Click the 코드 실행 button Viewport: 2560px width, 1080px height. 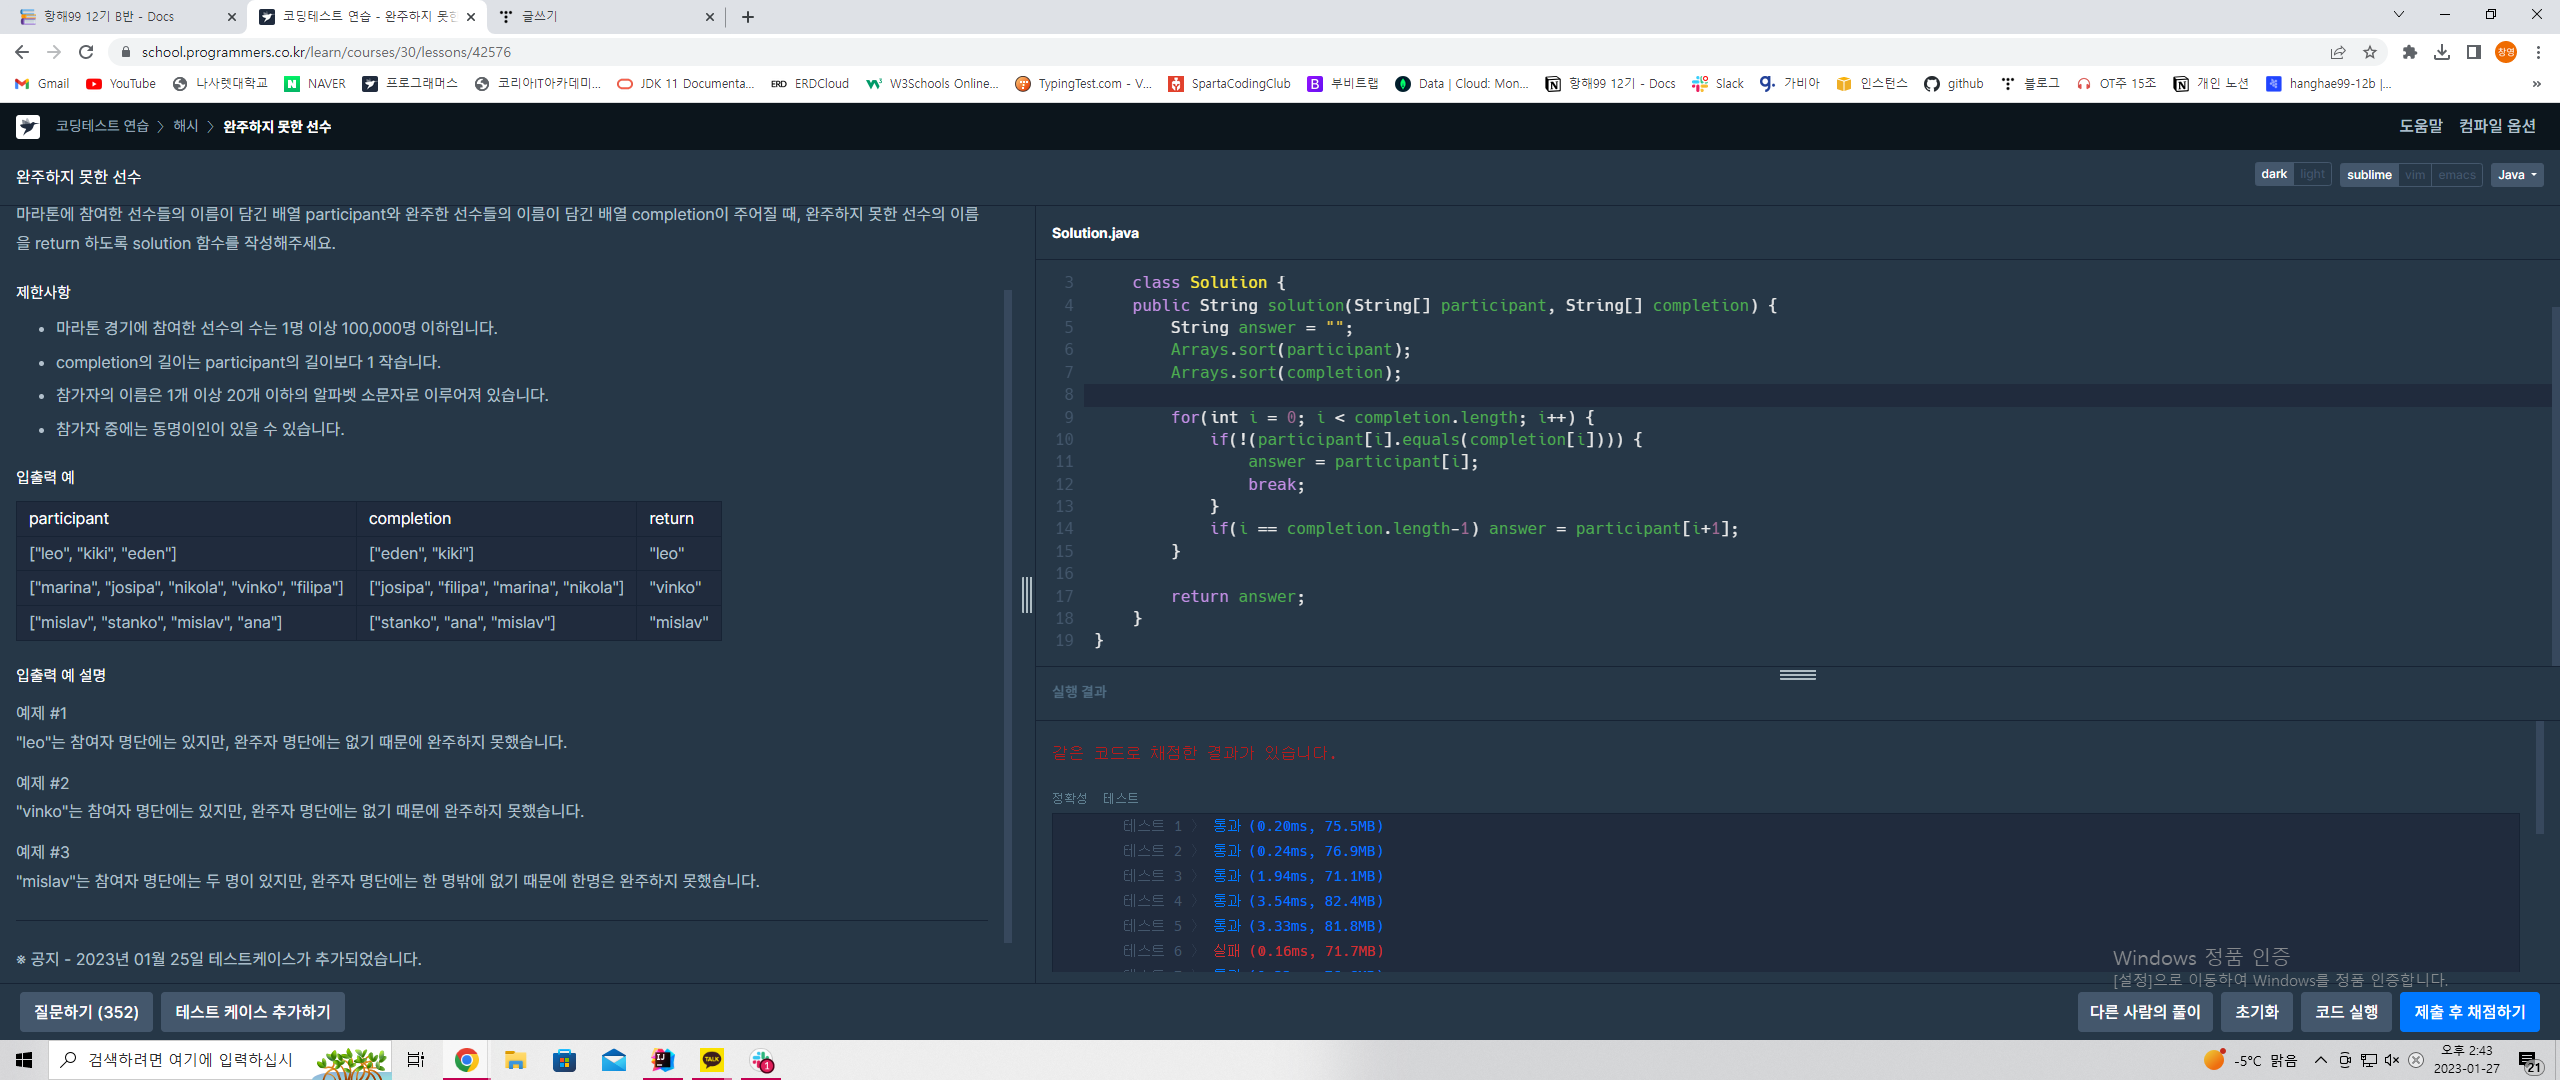coord(2346,1012)
